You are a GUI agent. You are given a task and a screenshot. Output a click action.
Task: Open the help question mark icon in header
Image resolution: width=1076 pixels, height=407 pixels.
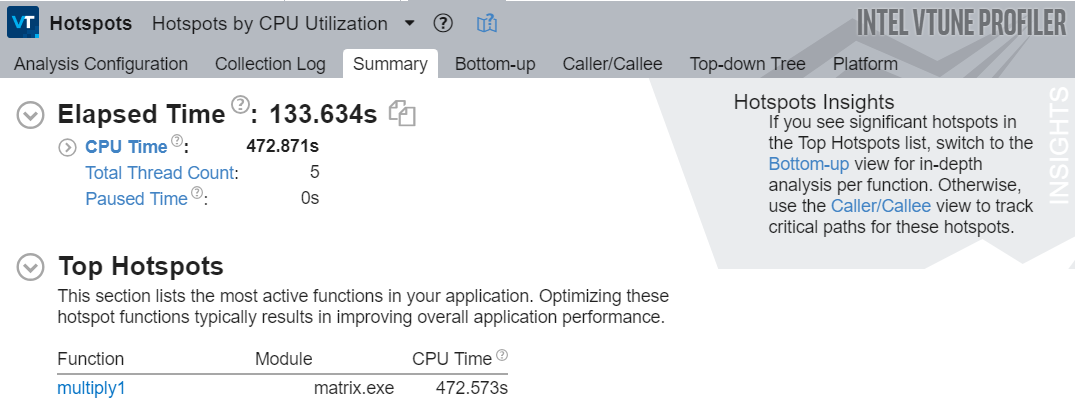pyautogui.click(x=444, y=23)
